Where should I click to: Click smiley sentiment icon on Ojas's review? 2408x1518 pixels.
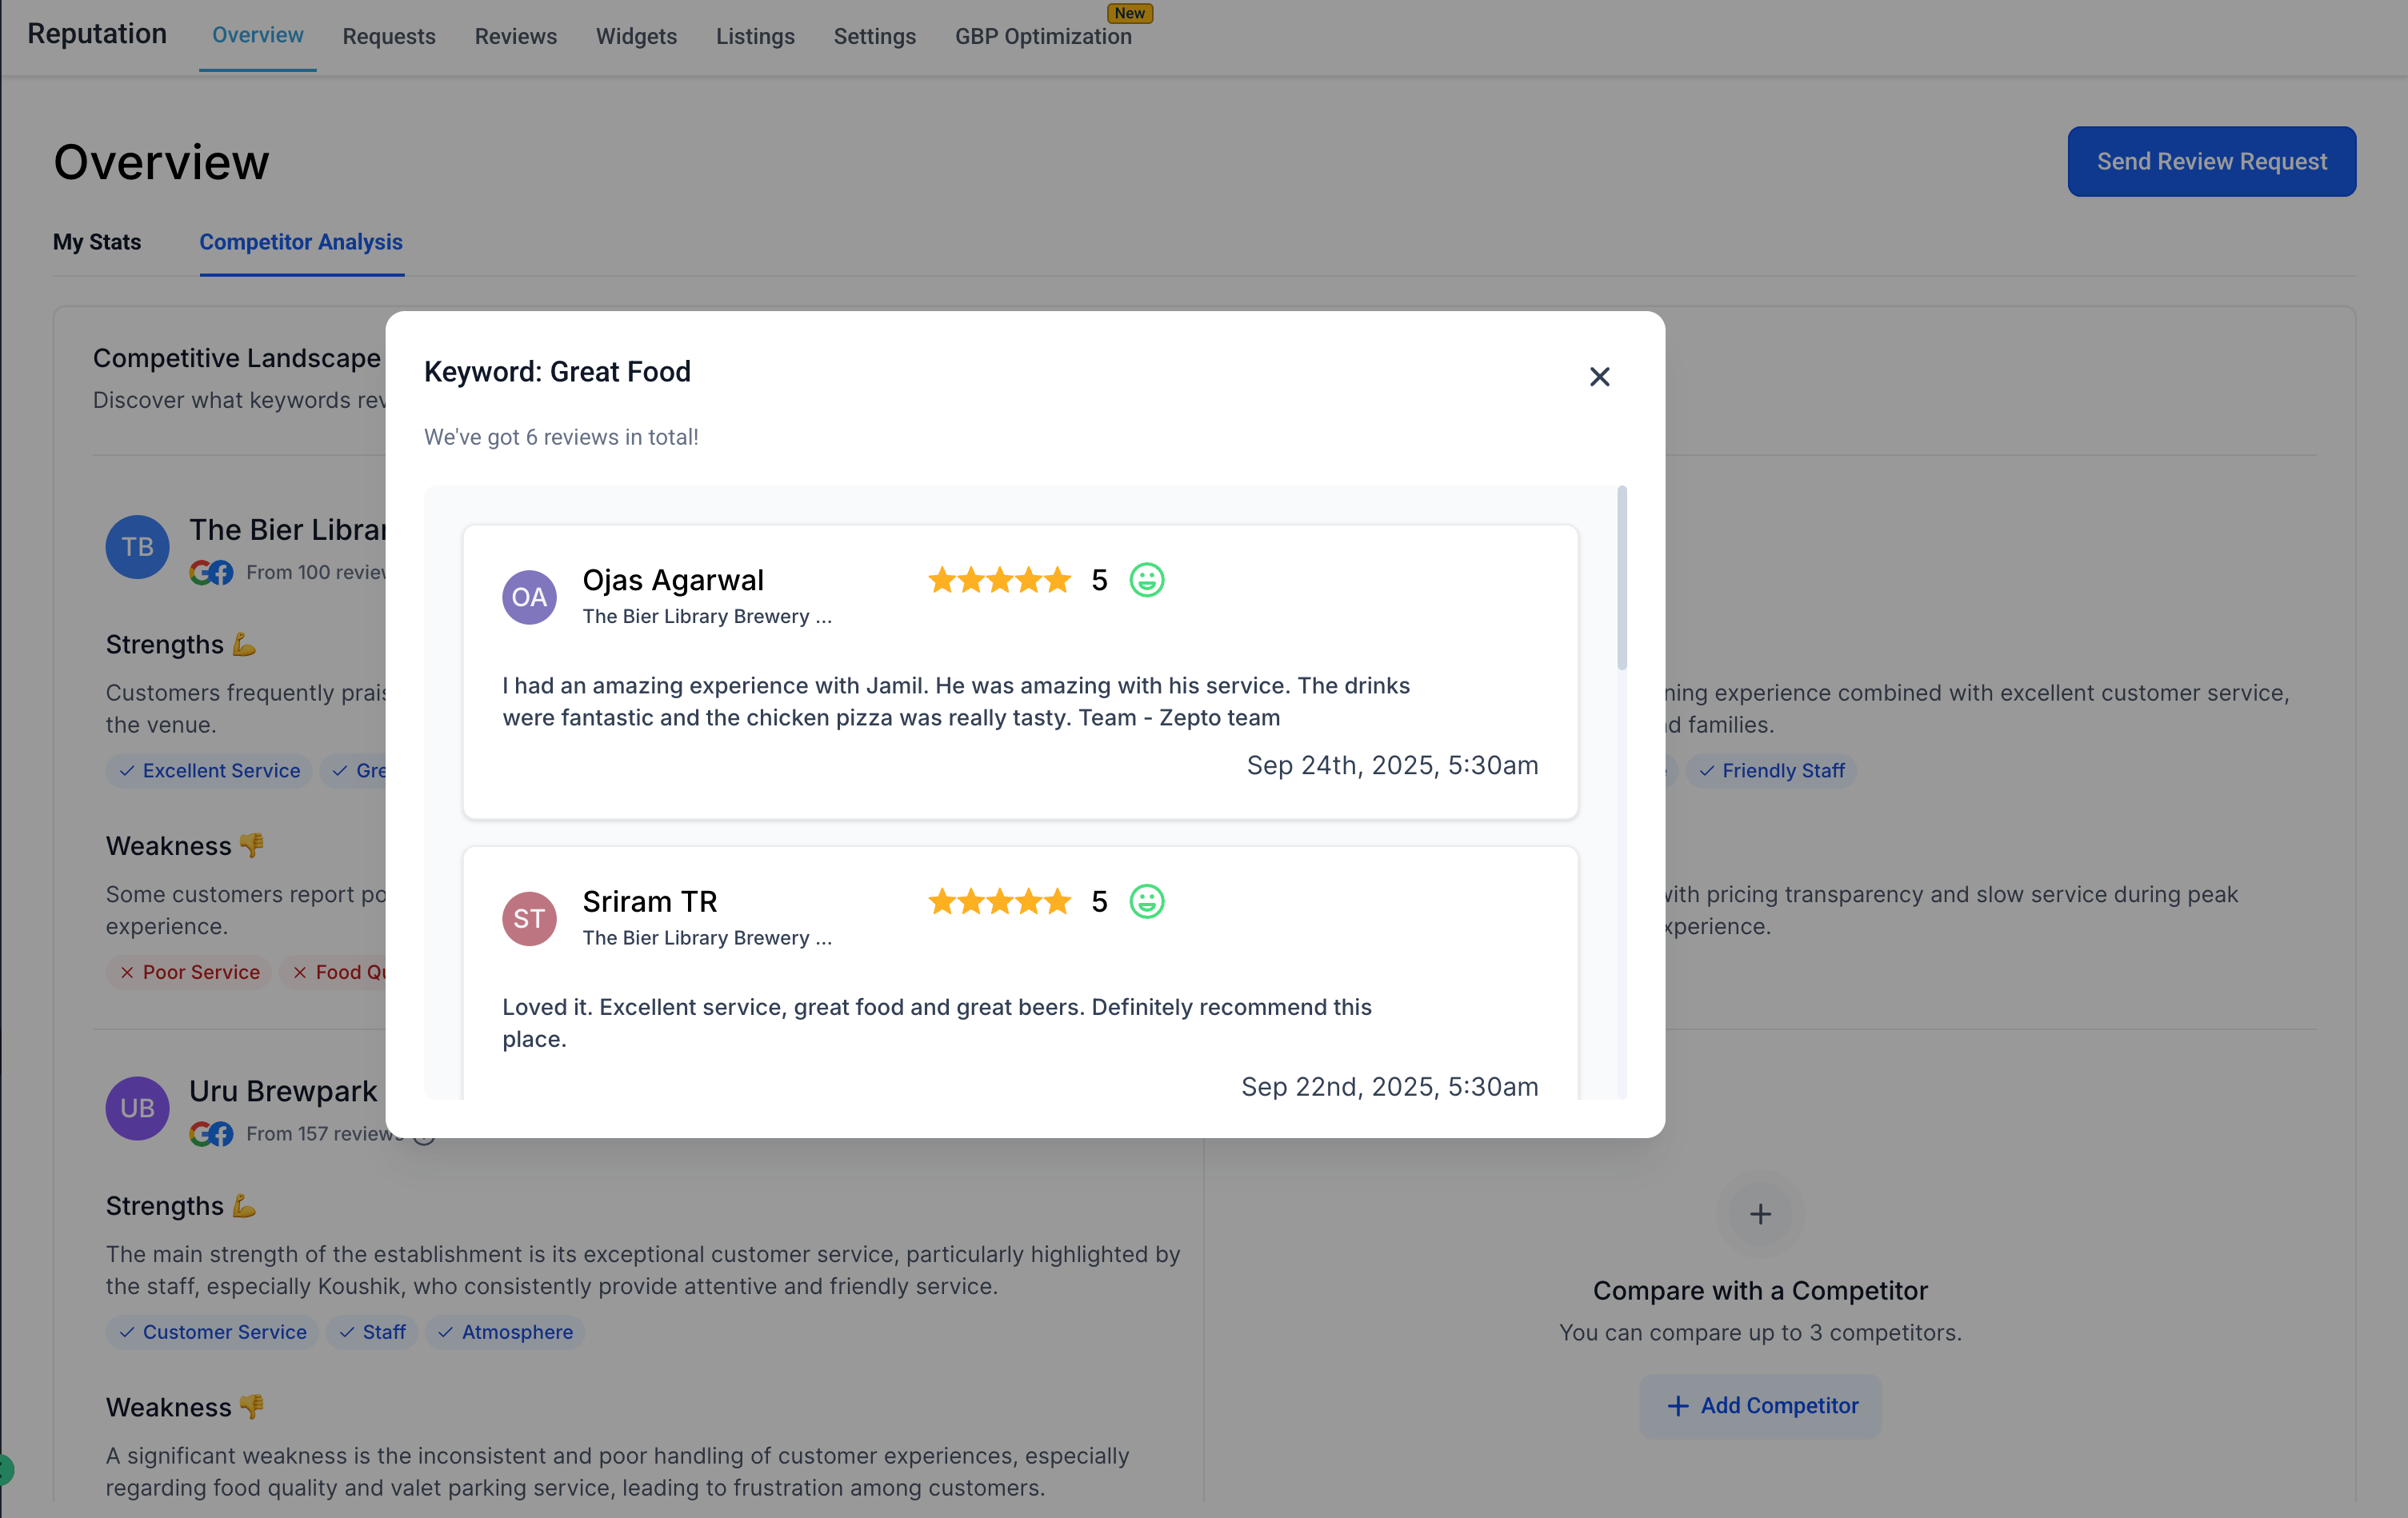pyautogui.click(x=1146, y=580)
